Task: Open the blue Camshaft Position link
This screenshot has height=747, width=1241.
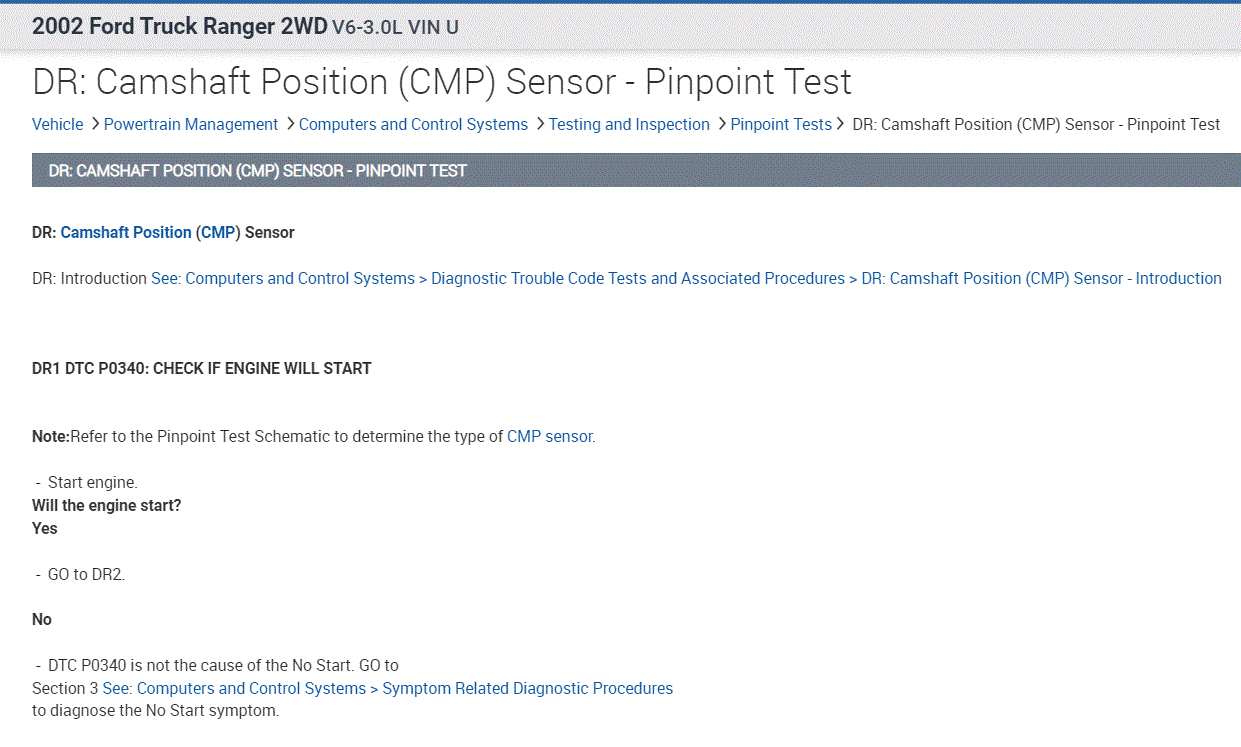Action: coord(126,233)
